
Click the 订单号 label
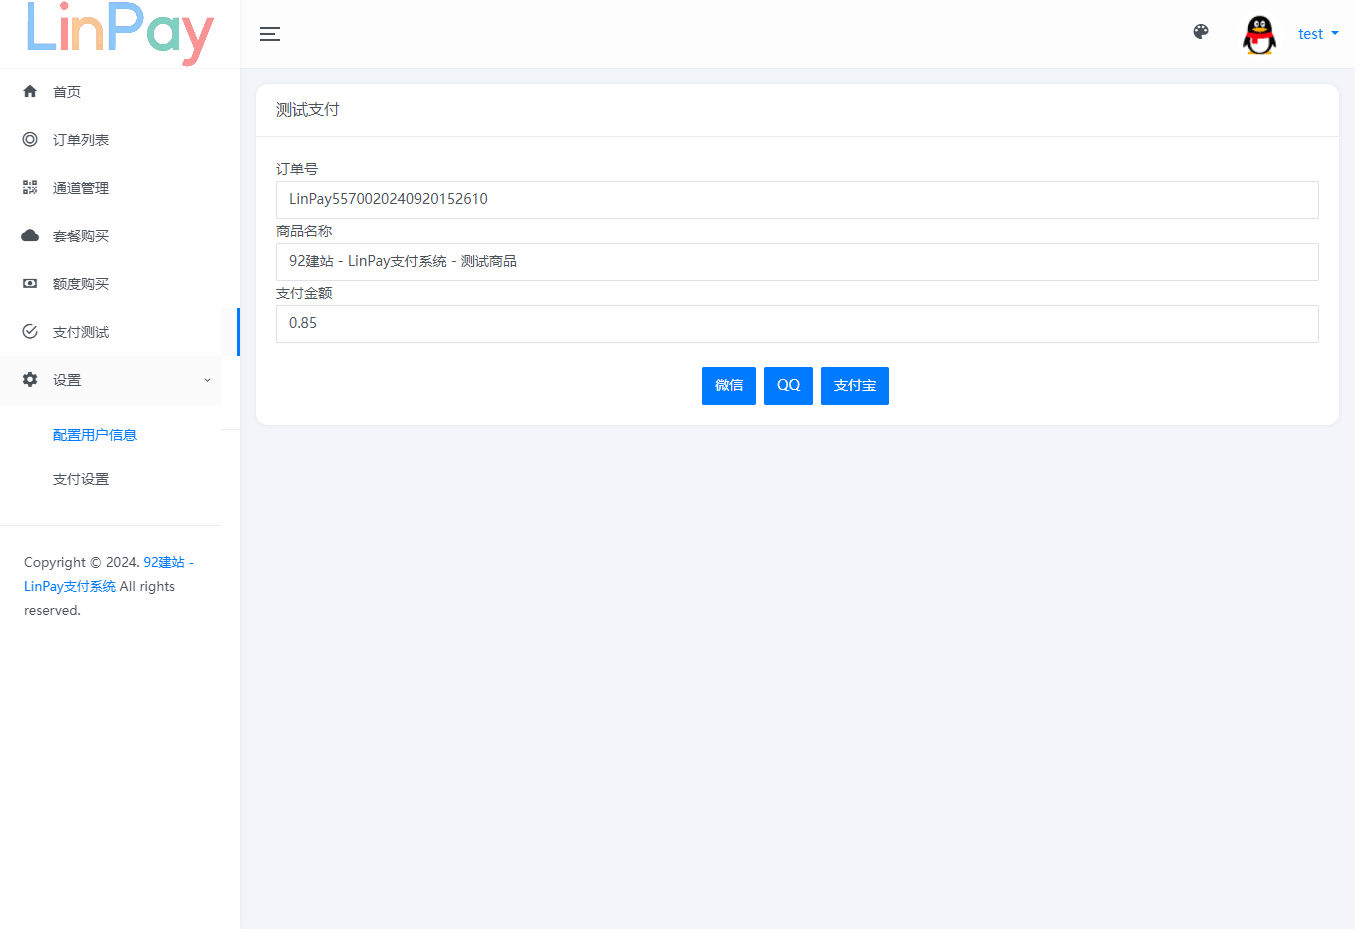click(x=297, y=169)
